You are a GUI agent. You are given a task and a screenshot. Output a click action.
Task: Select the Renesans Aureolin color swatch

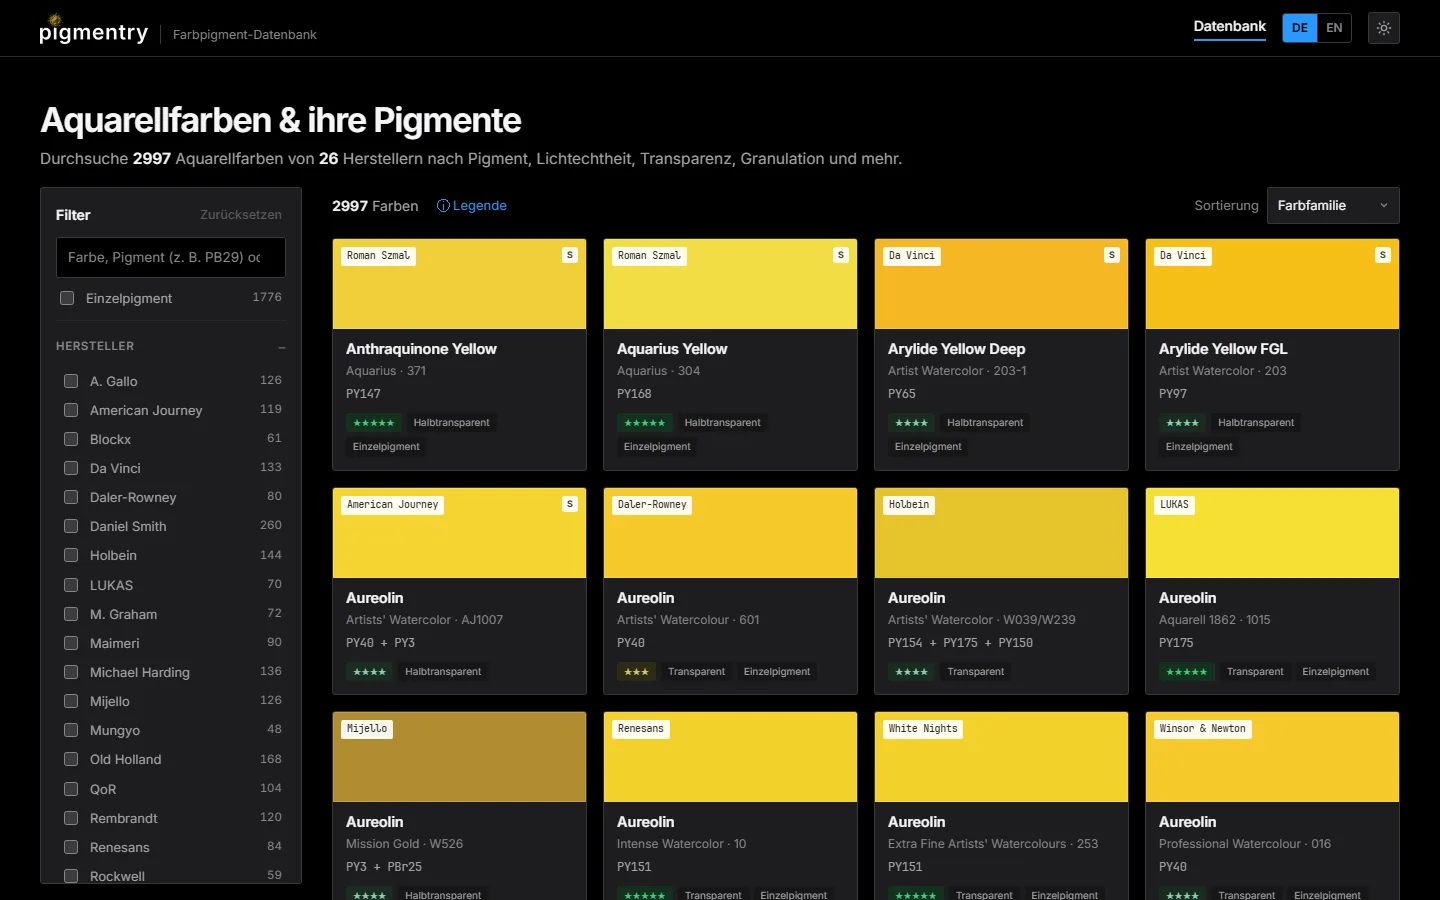(x=730, y=757)
